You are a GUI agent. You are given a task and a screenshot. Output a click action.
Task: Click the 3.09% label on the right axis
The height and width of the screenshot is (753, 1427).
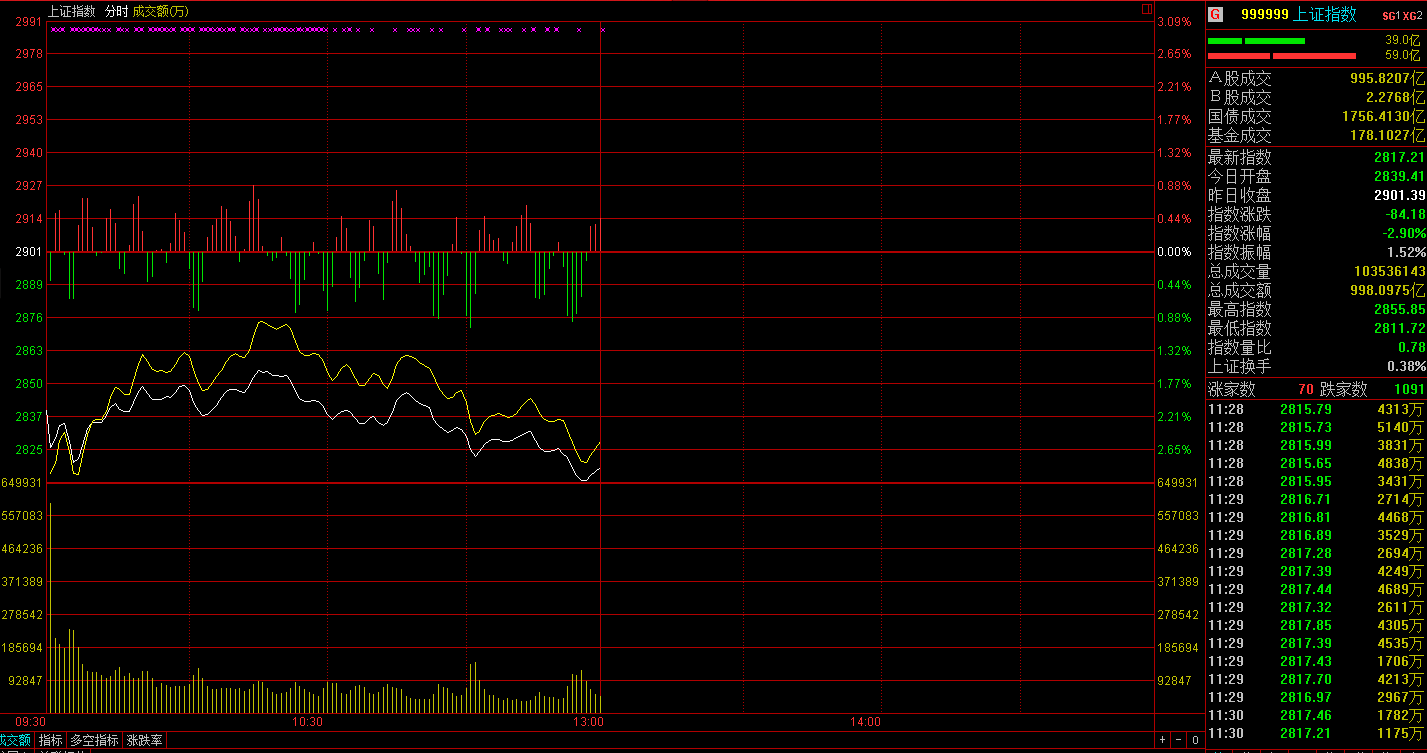pos(1173,21)
